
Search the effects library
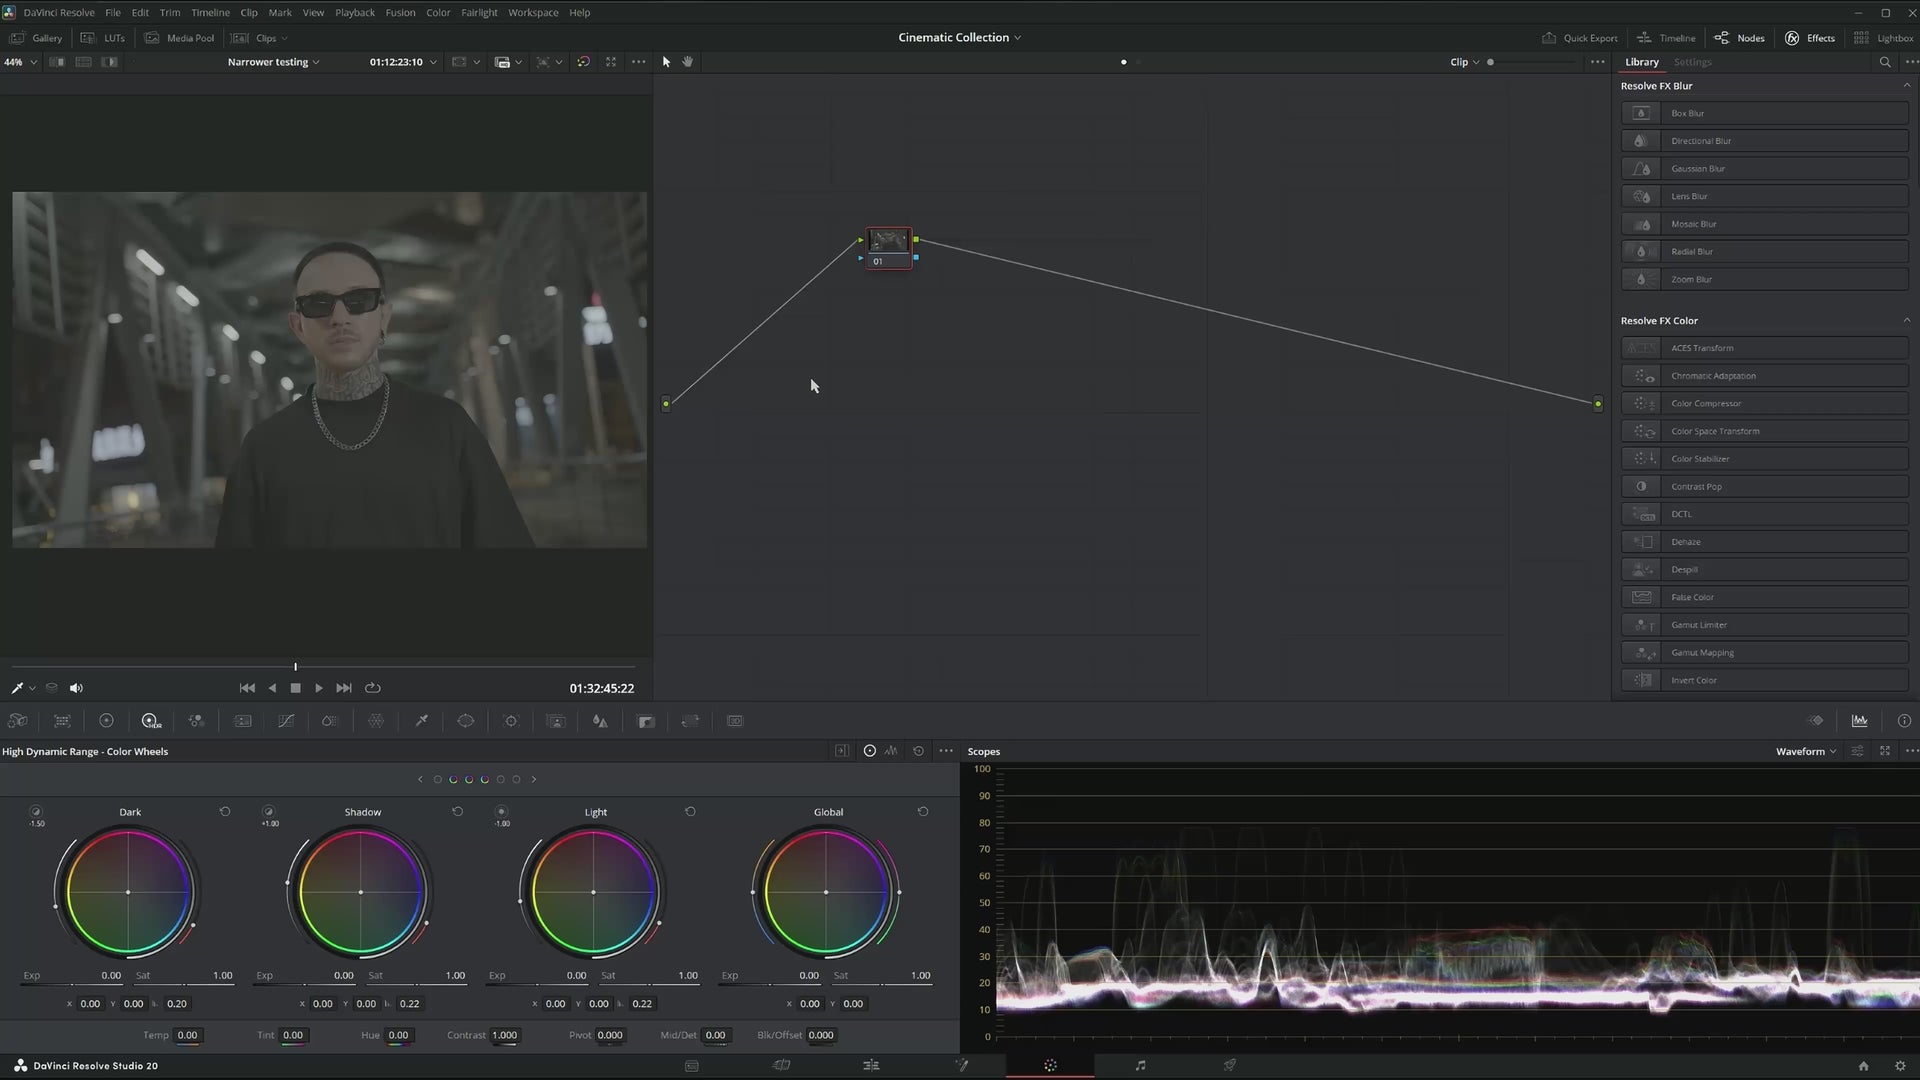(1885, 62)
